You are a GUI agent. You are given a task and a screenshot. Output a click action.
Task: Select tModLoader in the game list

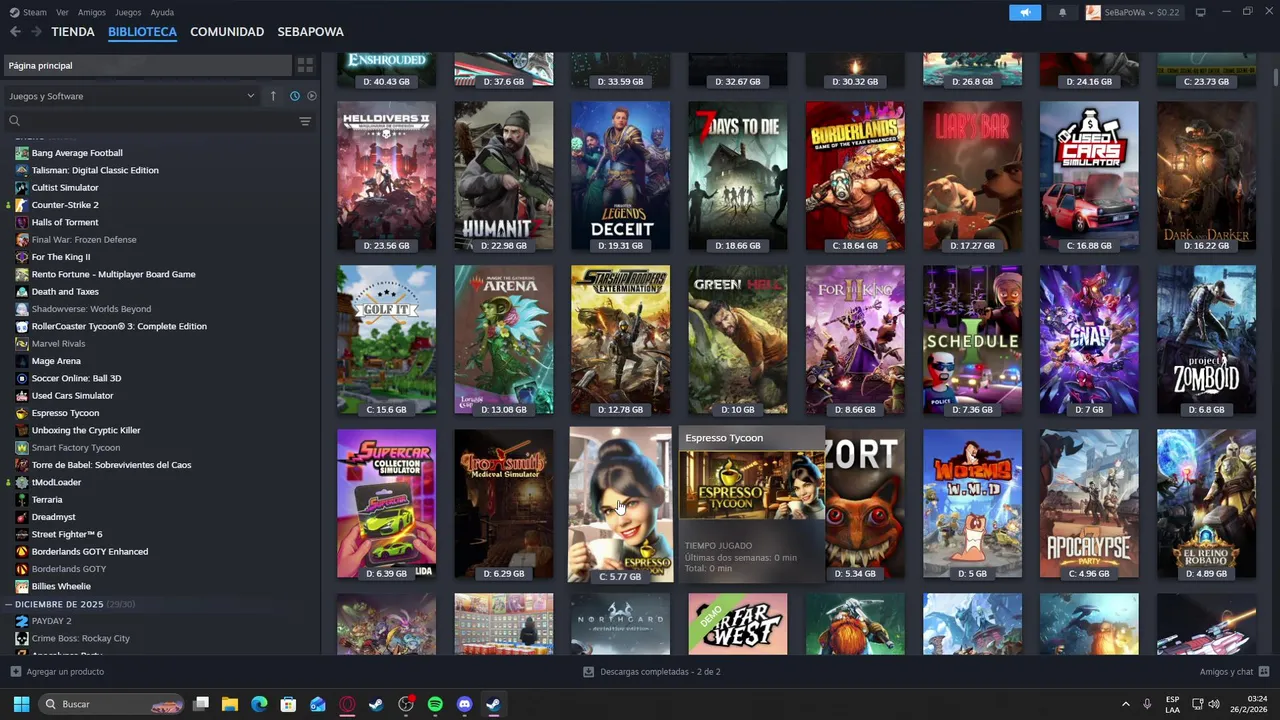[x=56, y=482]
